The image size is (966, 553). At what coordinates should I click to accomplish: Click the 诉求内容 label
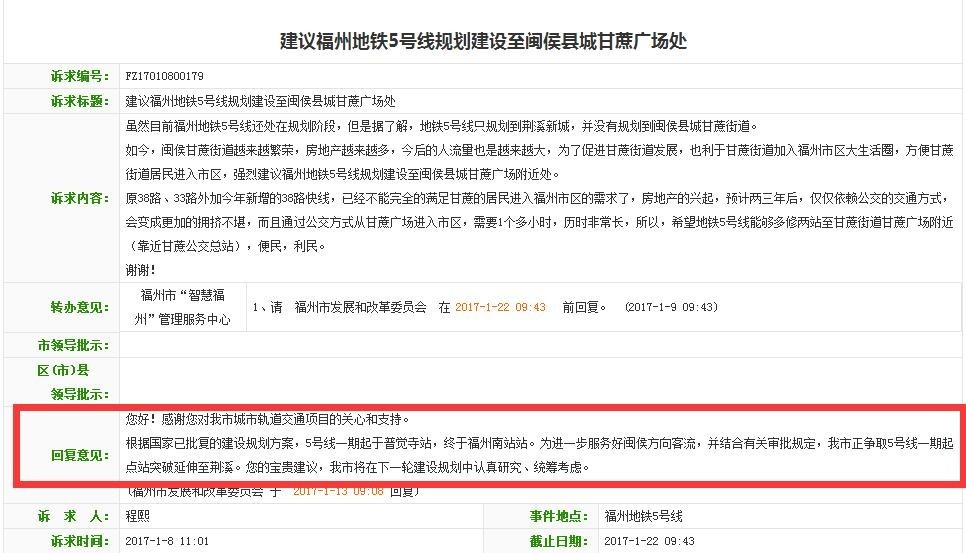point(80,198)
